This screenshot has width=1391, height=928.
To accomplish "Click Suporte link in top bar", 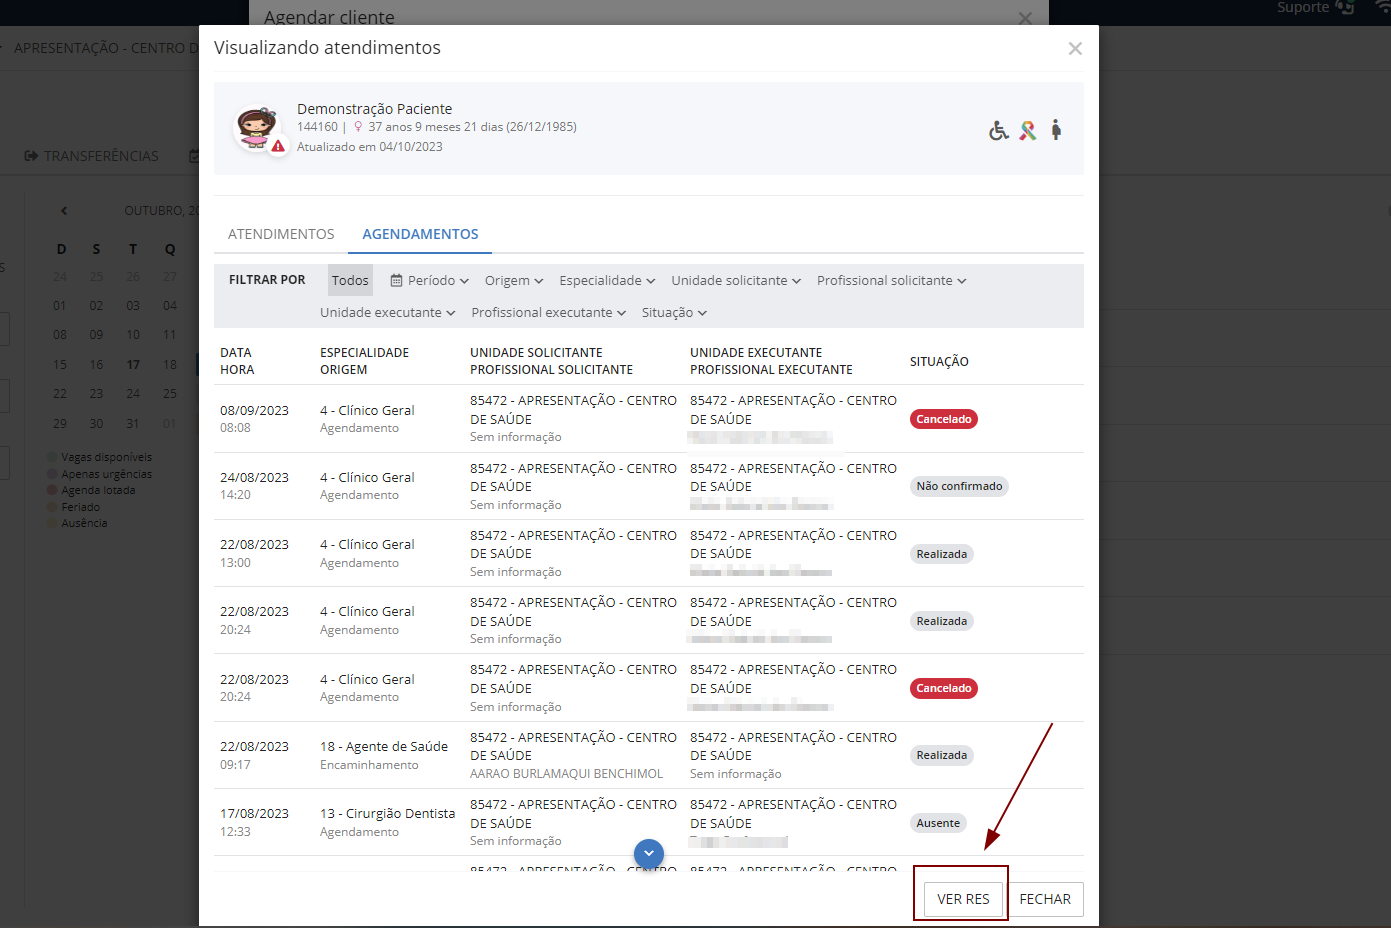I will 1302,7.
